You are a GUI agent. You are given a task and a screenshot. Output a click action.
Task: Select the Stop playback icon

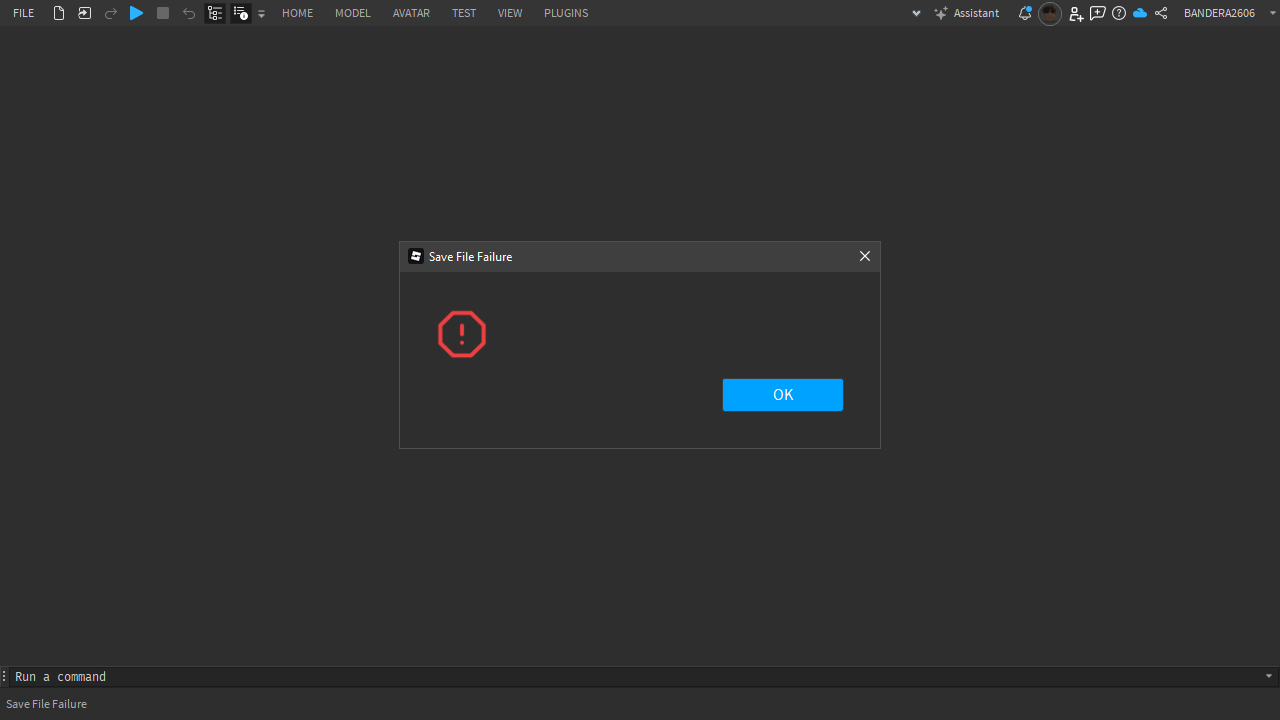(162, 13)
